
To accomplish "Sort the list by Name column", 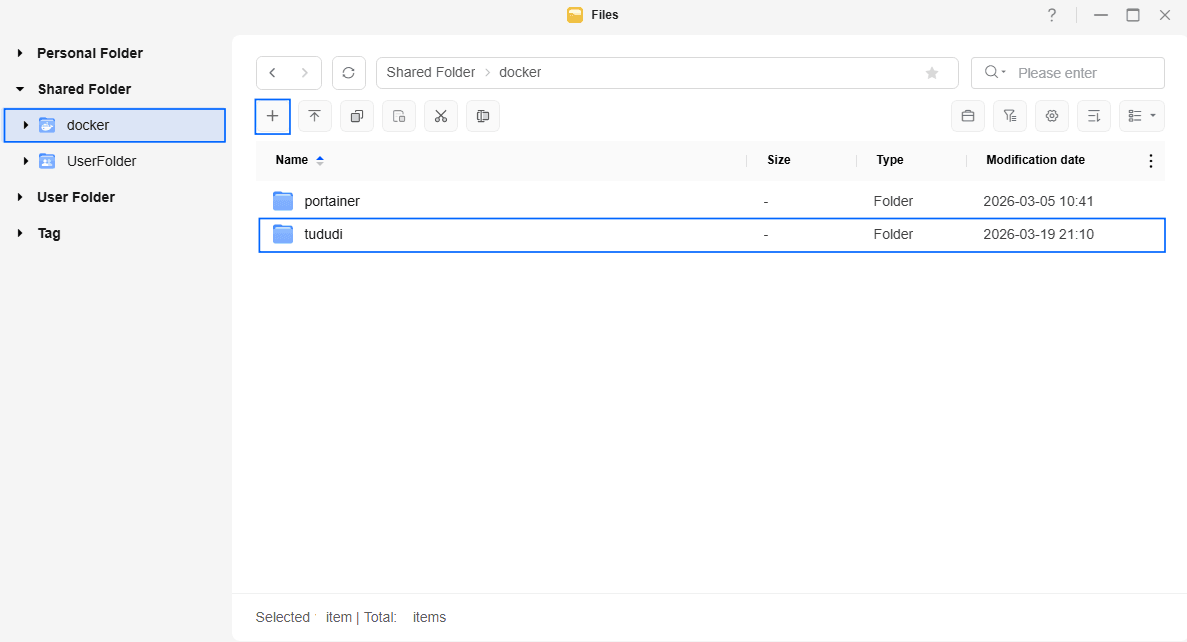I will point(292,160).
